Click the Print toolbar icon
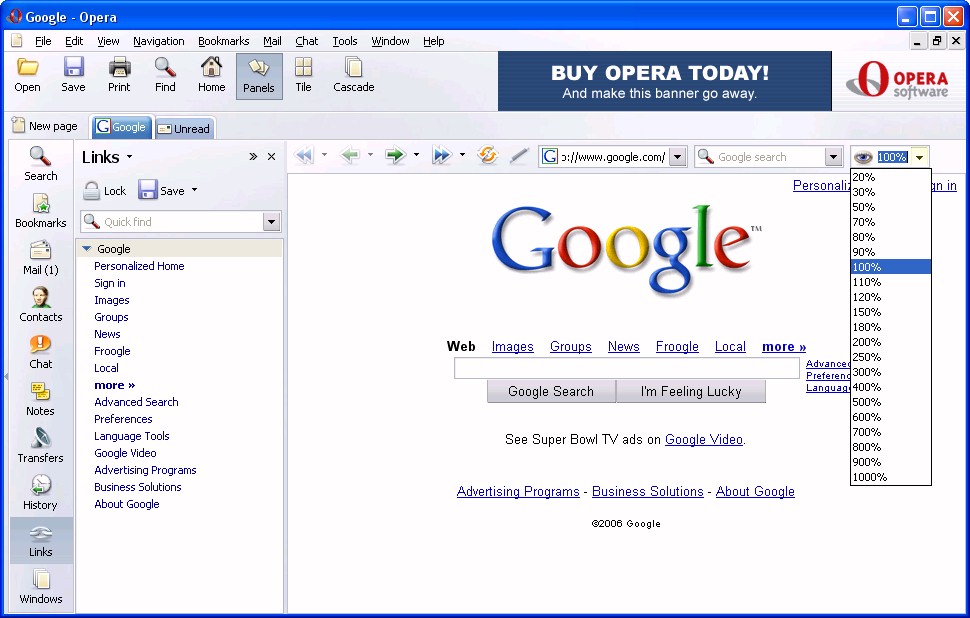 [119, 75]
